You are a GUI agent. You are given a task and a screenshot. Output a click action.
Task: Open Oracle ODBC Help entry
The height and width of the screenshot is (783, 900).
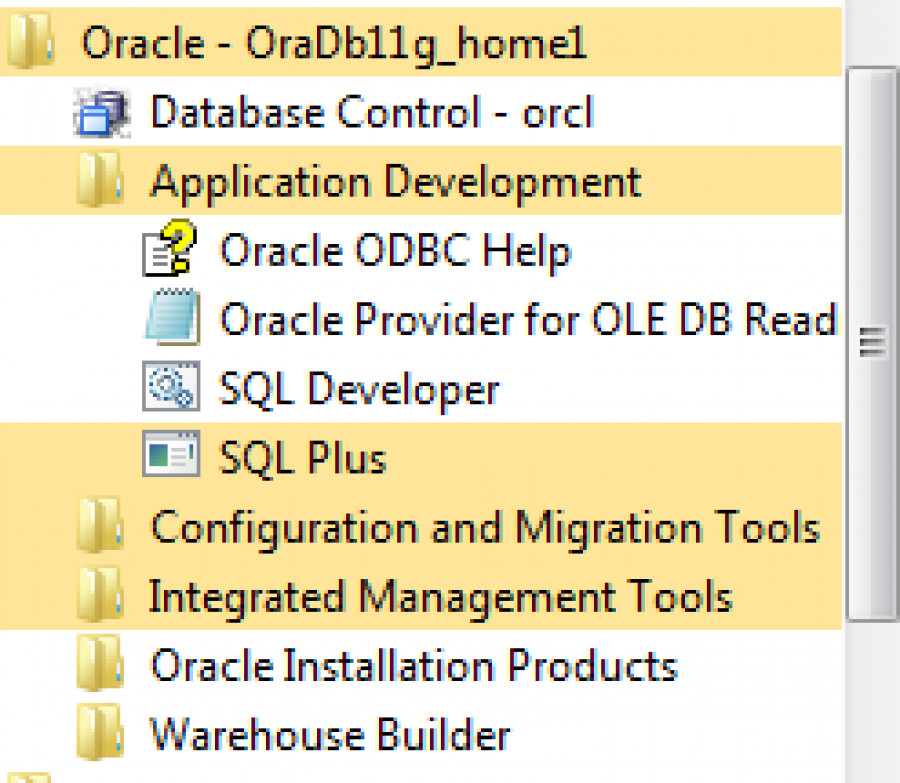[x=395, y=250]
